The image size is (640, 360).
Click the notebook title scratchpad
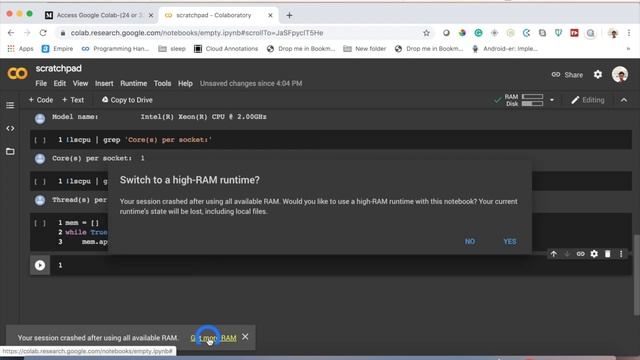tap(58, 69)
